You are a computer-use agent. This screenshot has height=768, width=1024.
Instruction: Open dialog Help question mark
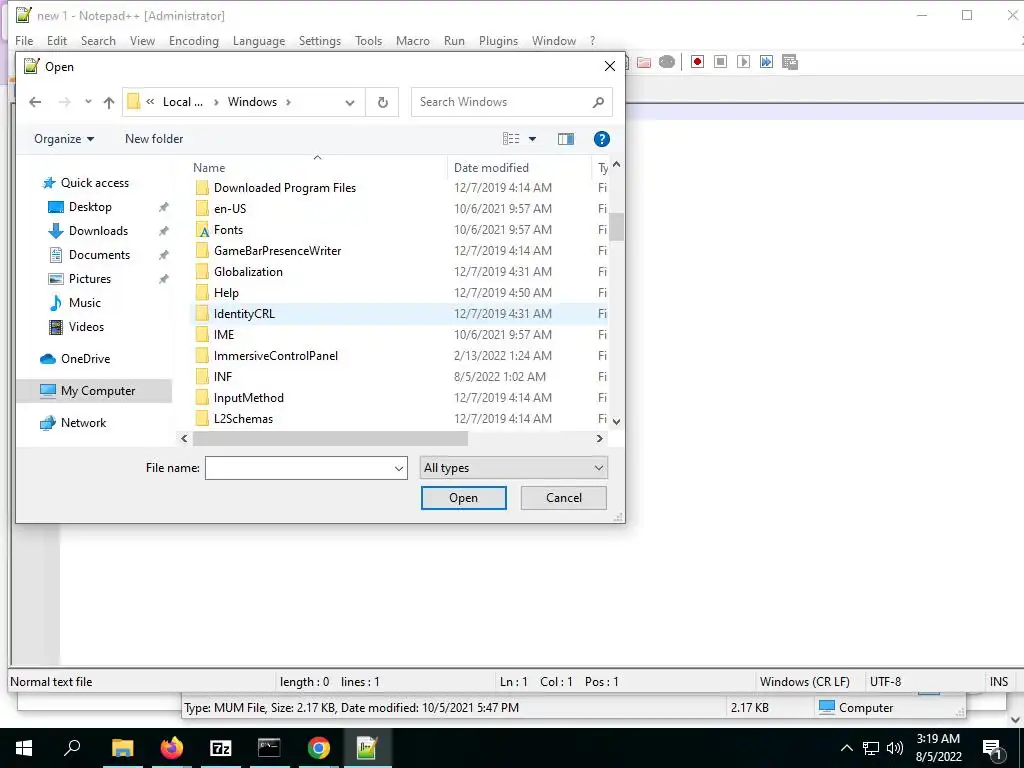(x=601, y=139)
